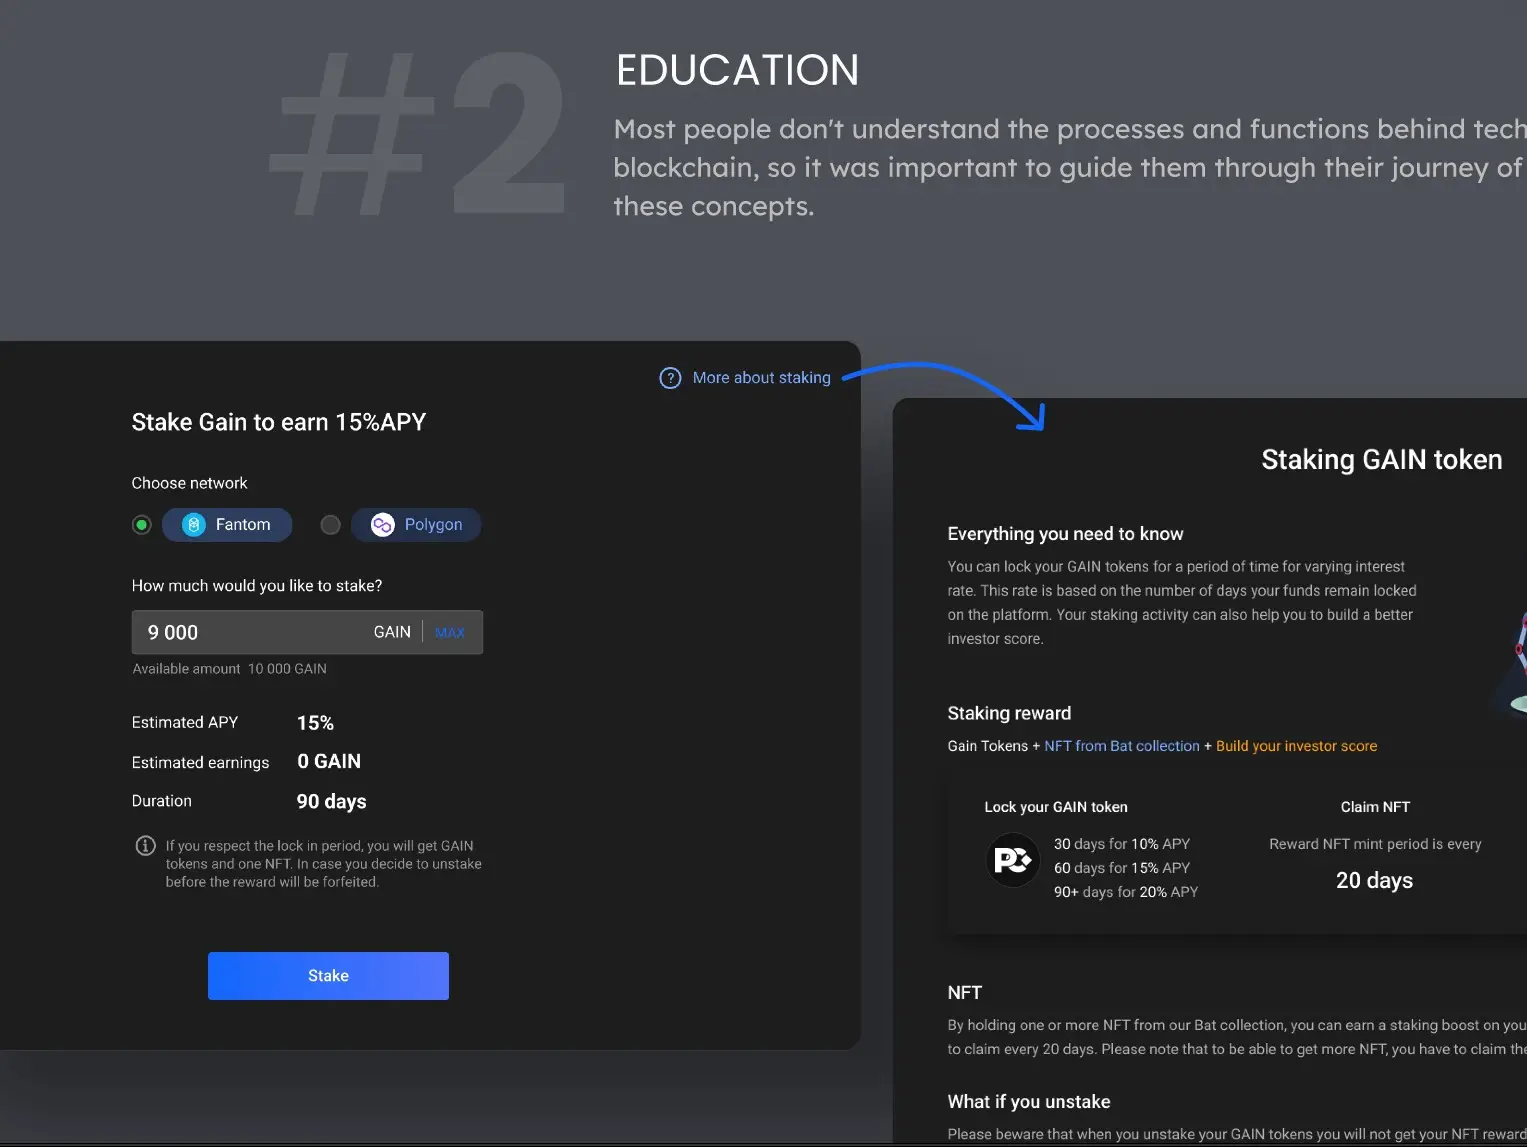Click the 90 days duration value
This screenshot has height=1147, width=1527.
click(x=331, y=802)
